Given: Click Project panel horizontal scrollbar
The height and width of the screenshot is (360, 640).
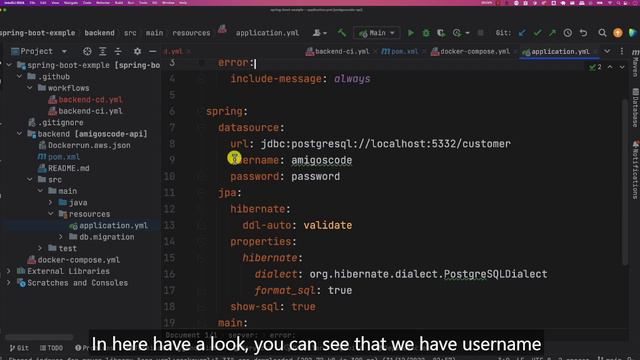Looking at the screenshot, I should coord(39,338).
